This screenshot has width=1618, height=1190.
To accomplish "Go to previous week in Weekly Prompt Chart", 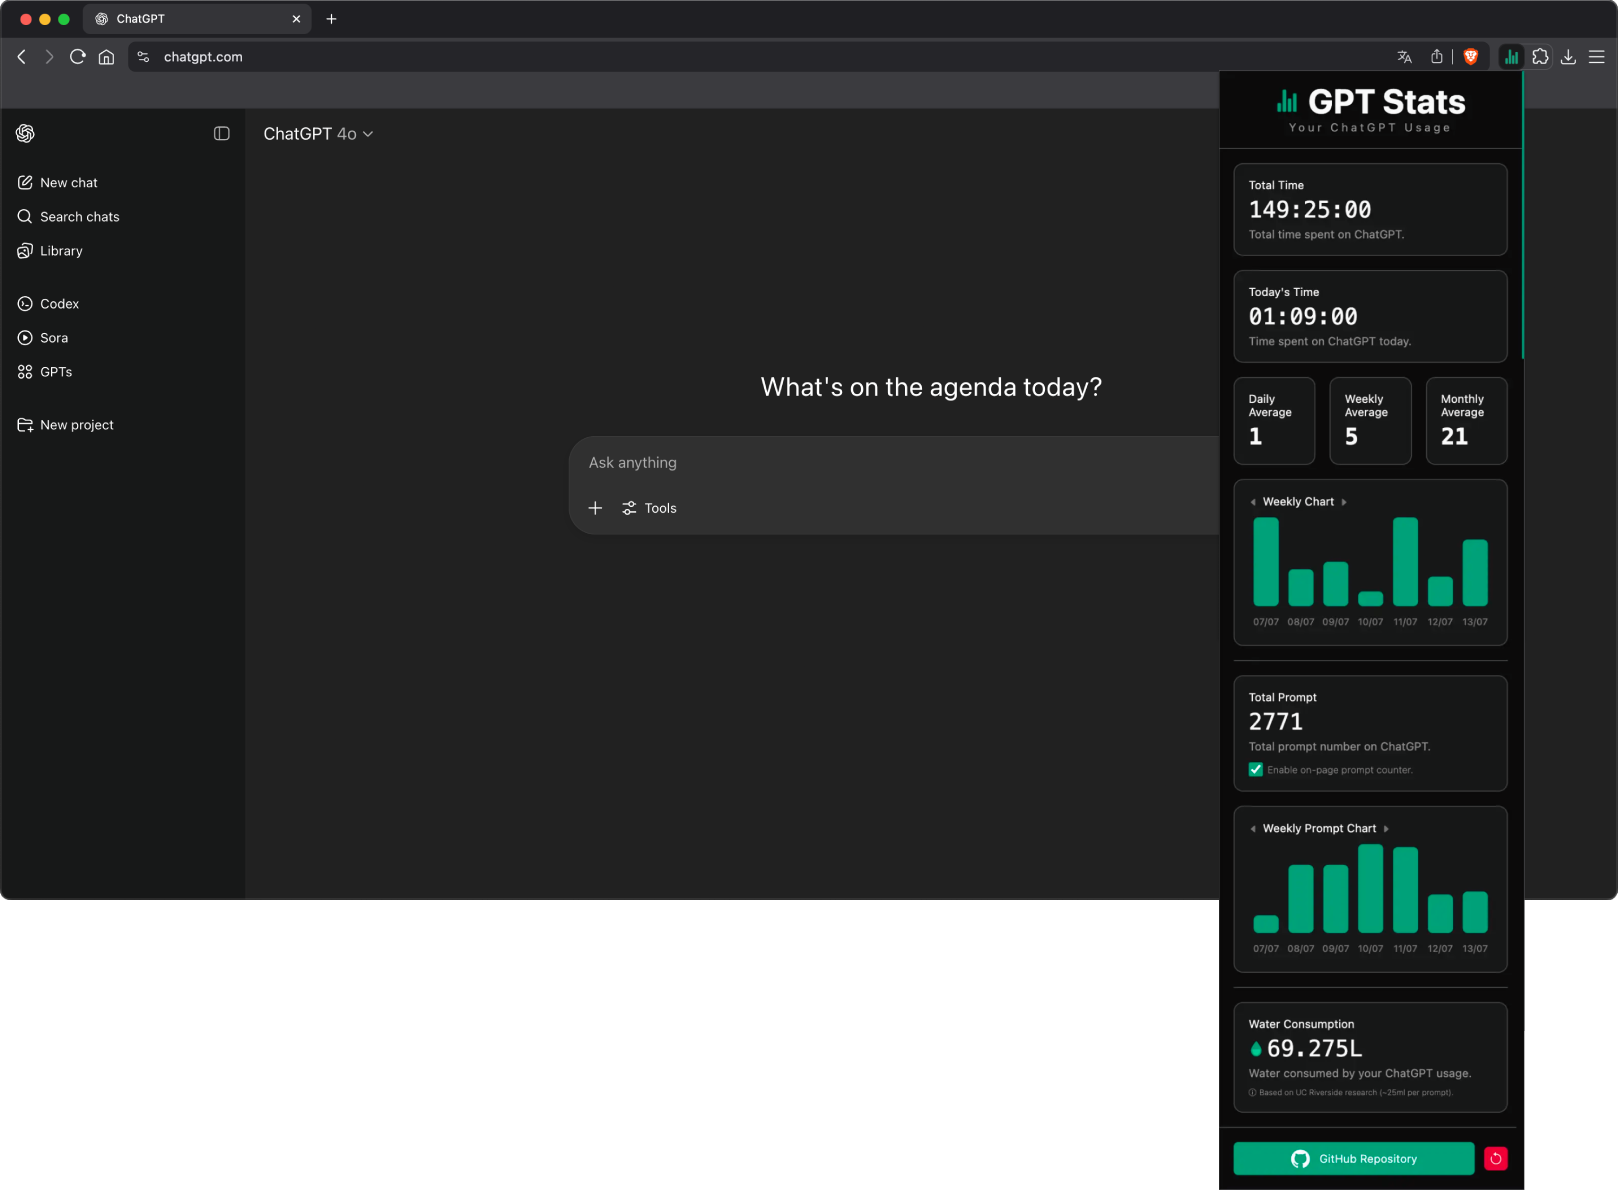I will [1253, 829].
